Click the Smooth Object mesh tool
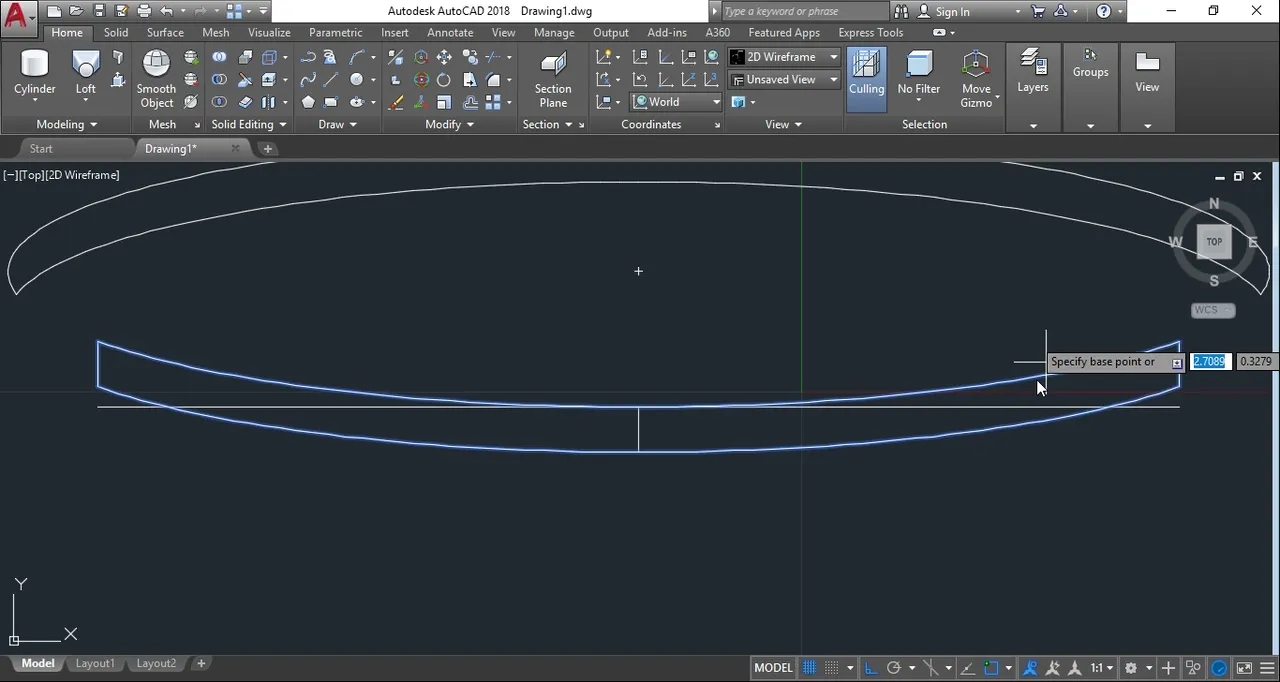1280x682 pixels. pyautogui.click(x=156, y=78)
